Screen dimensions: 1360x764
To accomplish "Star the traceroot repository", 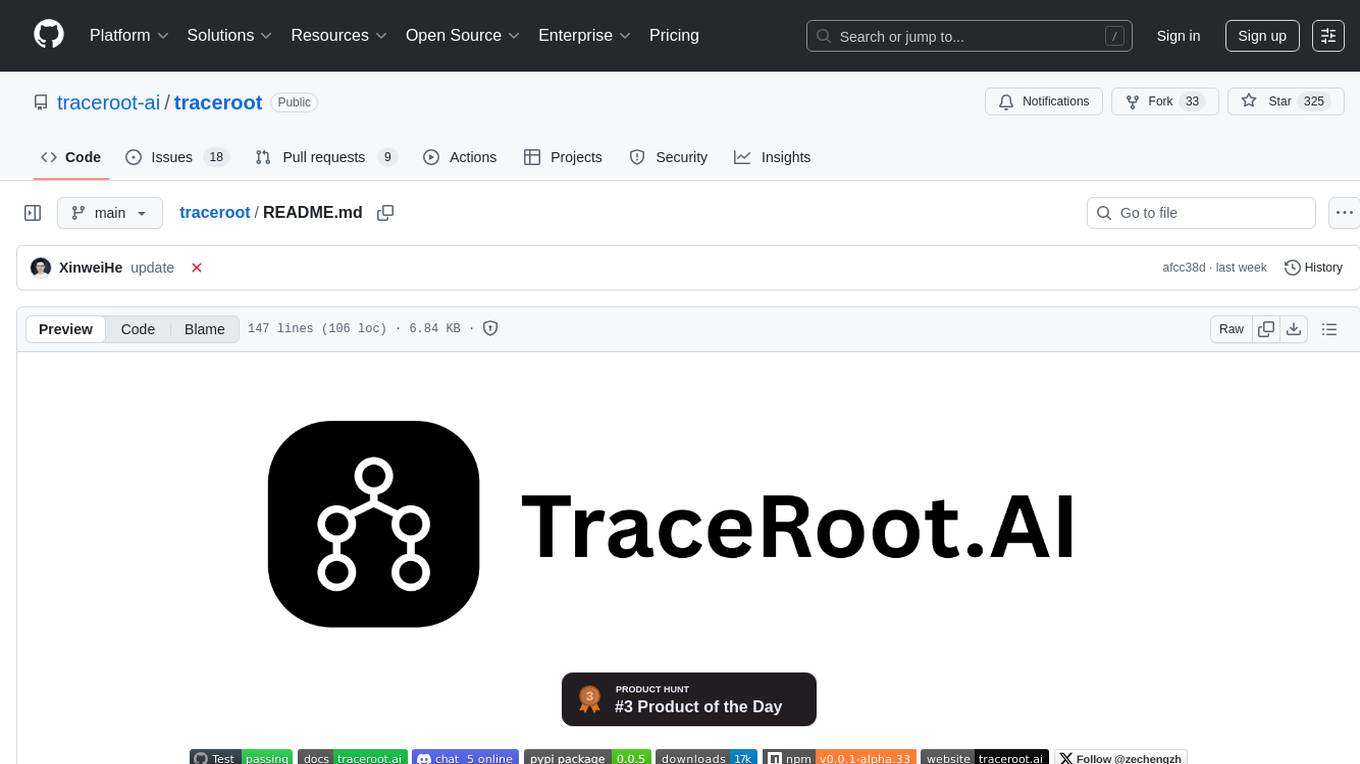I will 1284,102.
